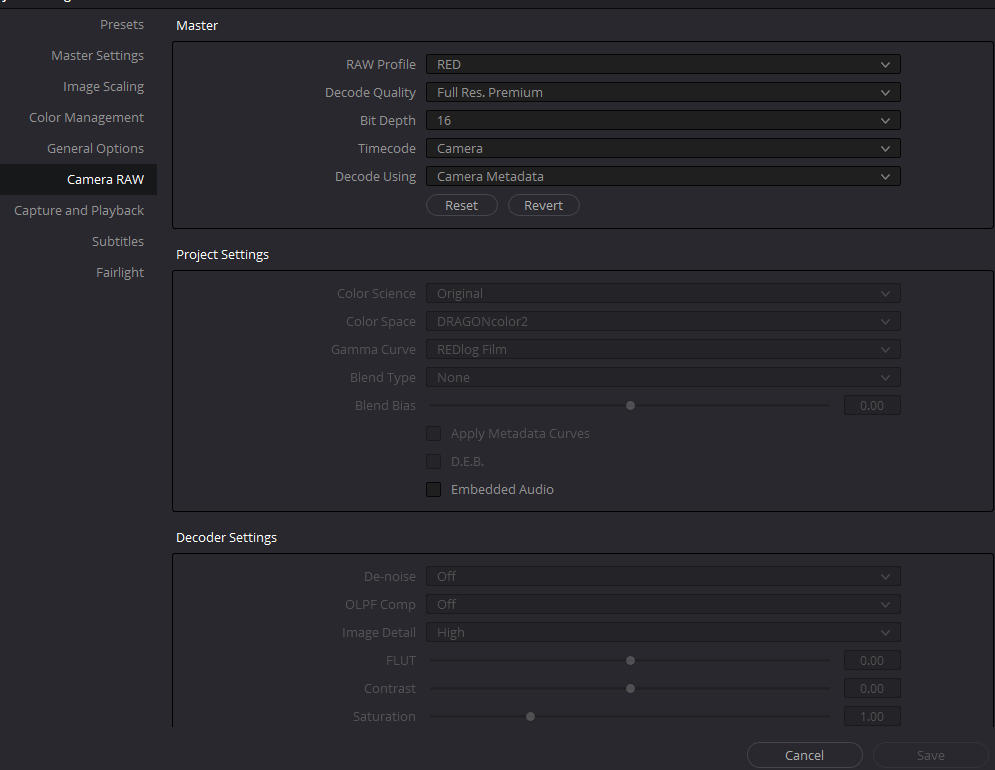This screenshot has height=770, width=995.
Task: Open Fairlight settings in sidebar
Action: click(x=120, y=272)
